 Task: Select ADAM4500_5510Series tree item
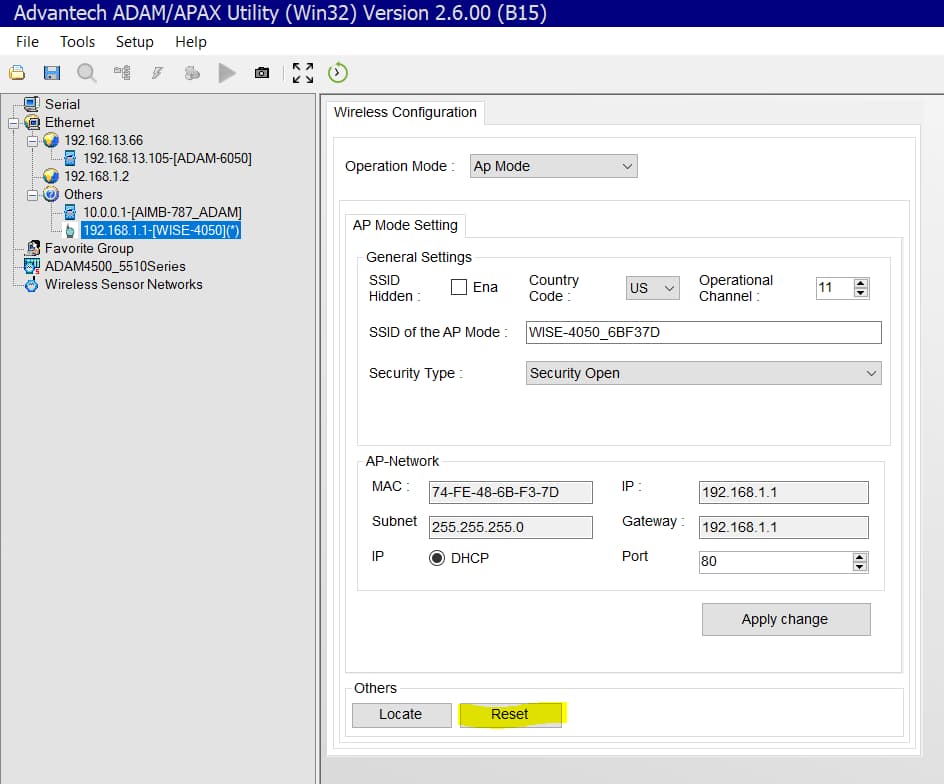point(115,266)
